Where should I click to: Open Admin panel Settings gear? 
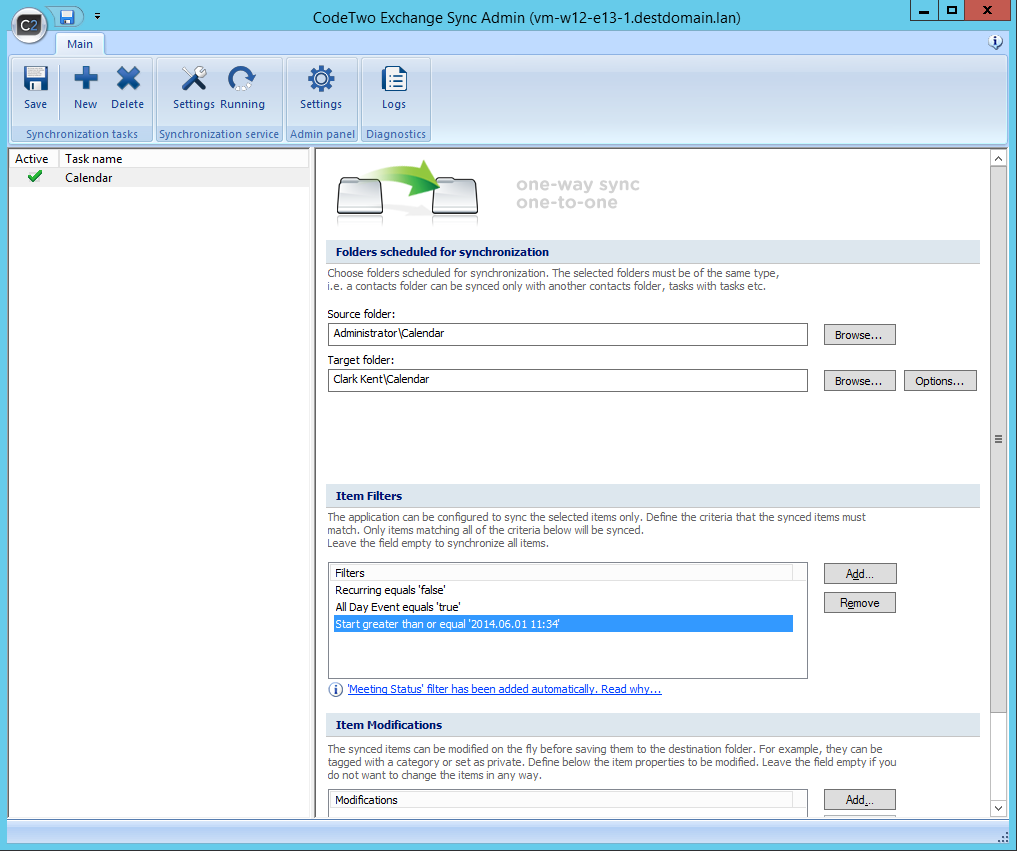[320, 88]
